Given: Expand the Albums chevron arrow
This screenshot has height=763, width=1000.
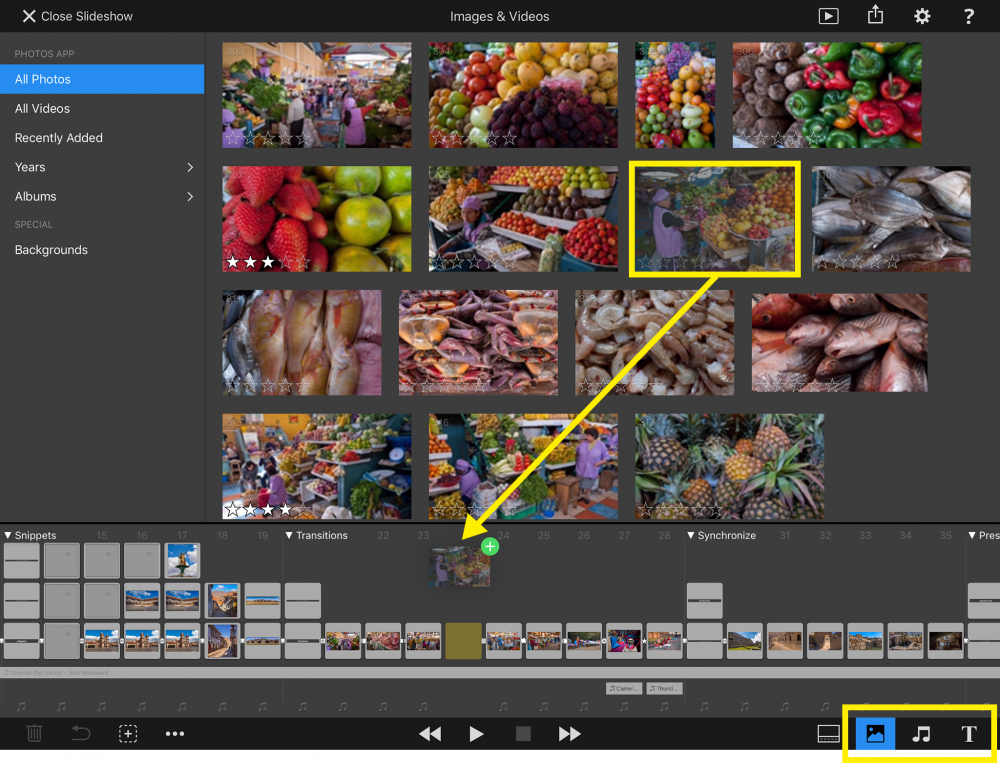Looking at the screenshot, I should coord(190,196).
